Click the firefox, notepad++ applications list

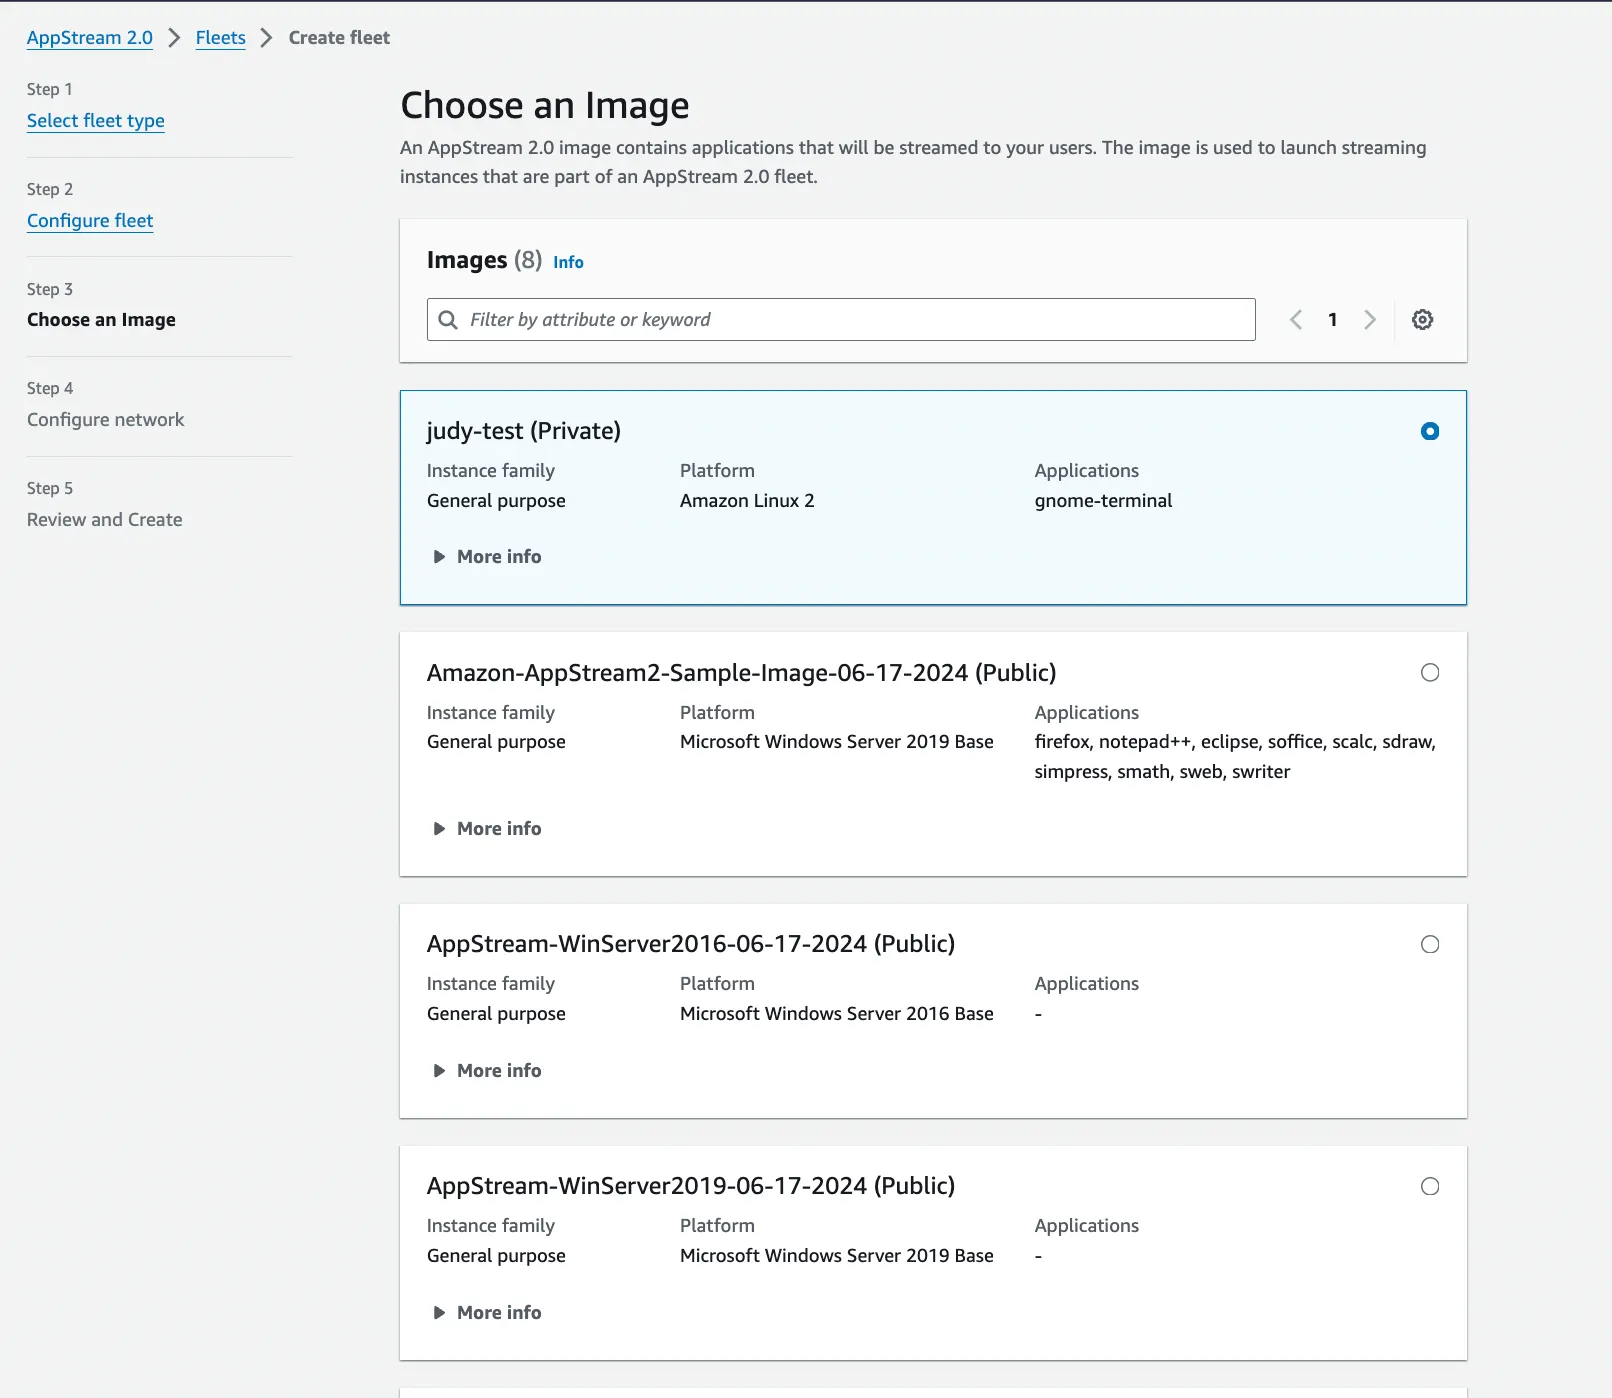coord(1235,757)
